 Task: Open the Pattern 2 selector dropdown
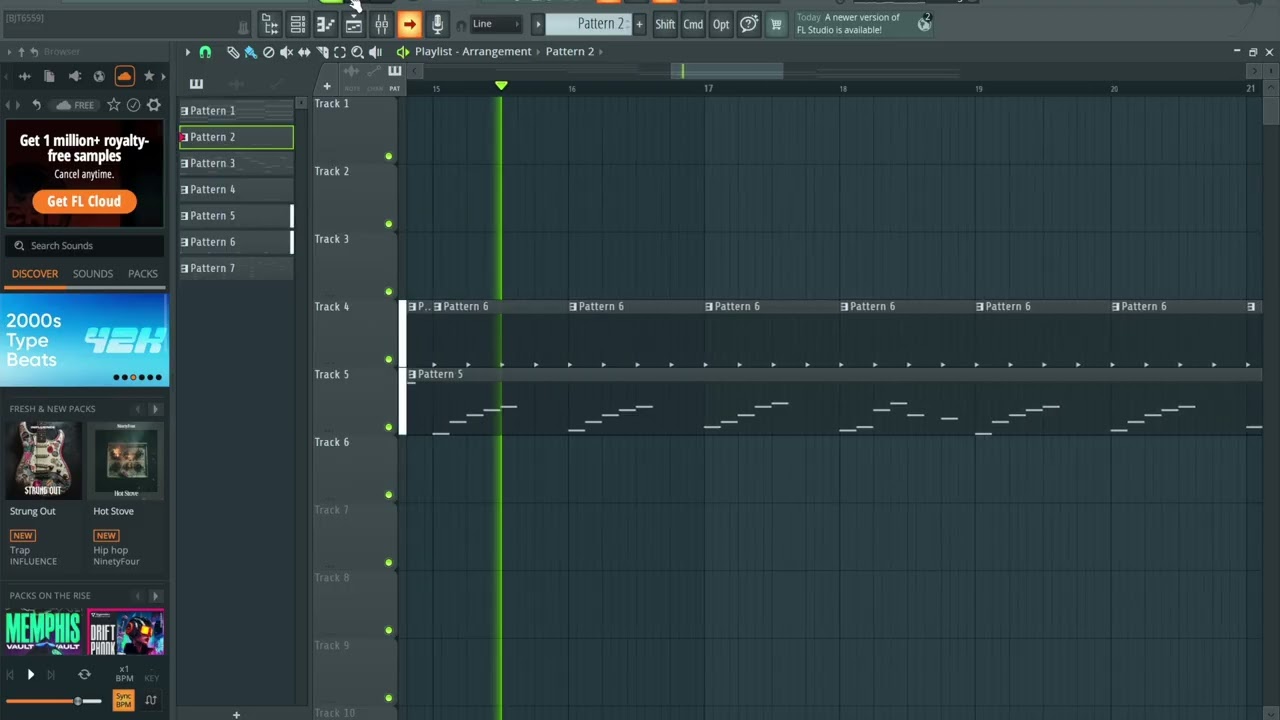[588, 24]
